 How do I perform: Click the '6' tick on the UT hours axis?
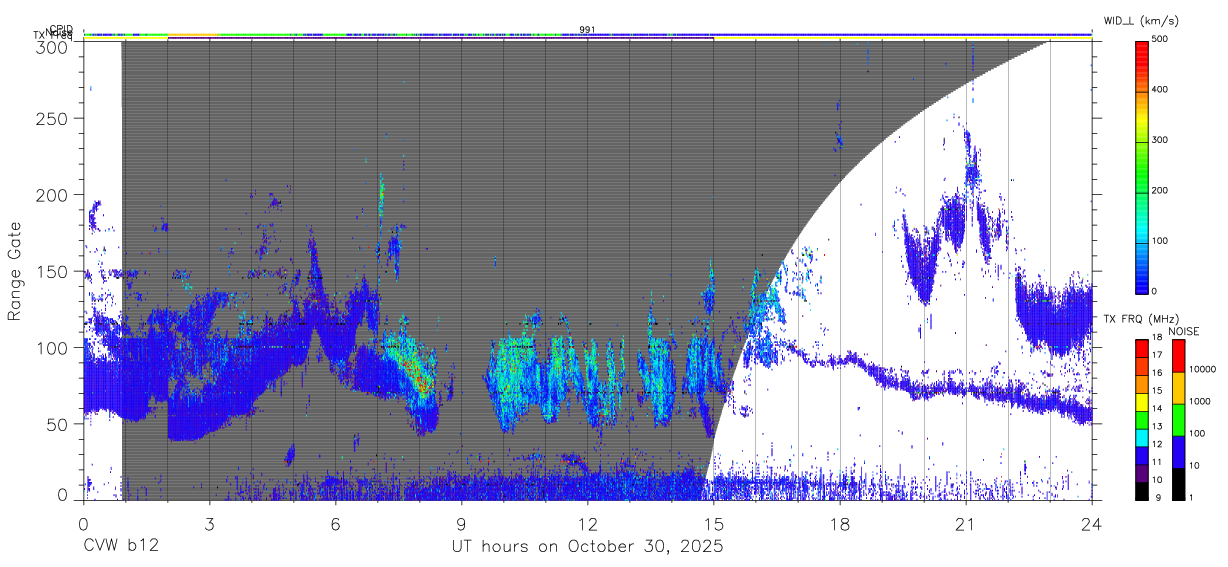(335, 524)
